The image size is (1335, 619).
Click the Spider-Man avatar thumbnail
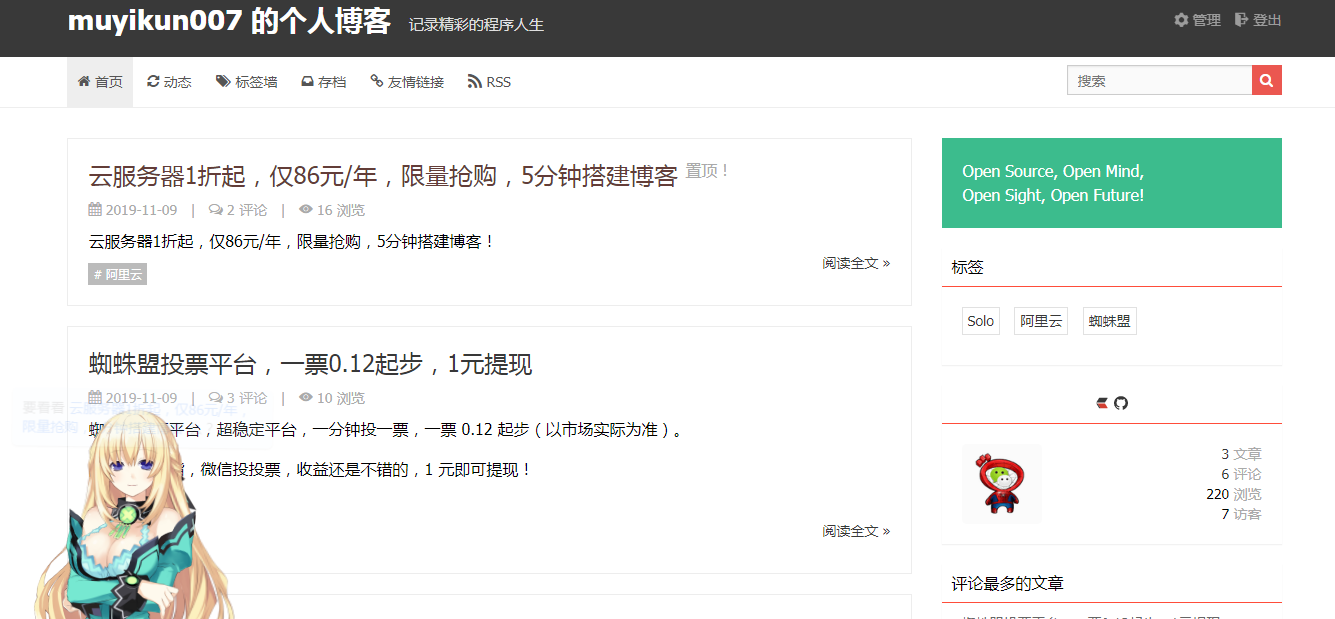1002,484
